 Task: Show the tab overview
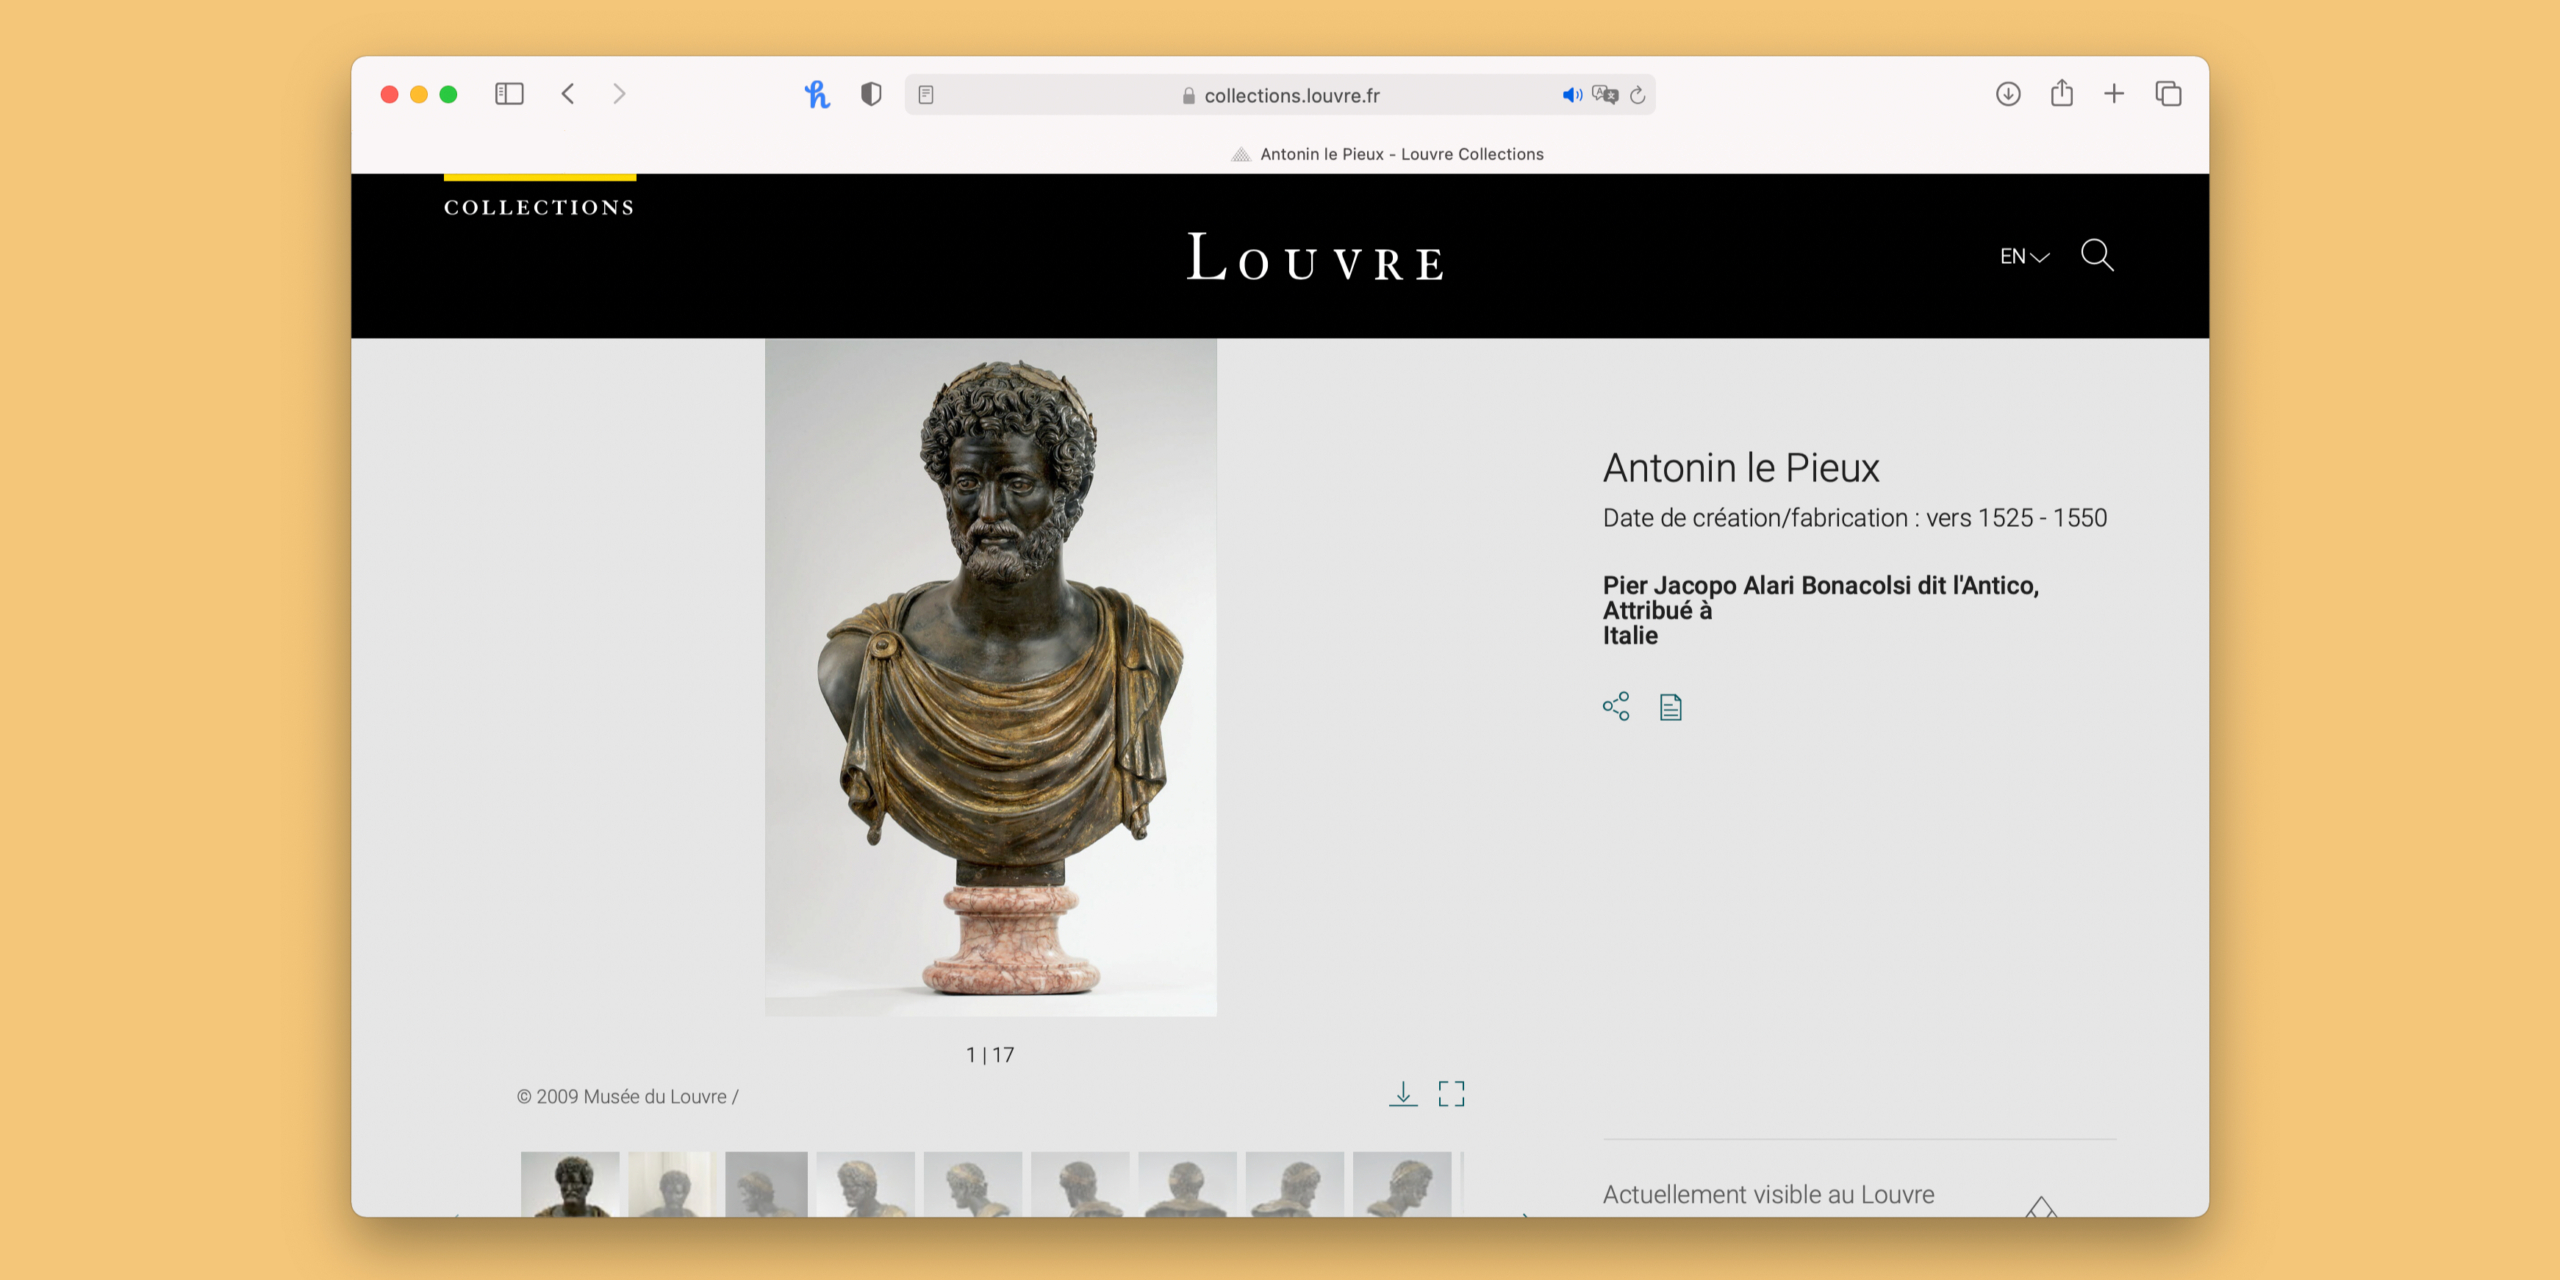2168,94
